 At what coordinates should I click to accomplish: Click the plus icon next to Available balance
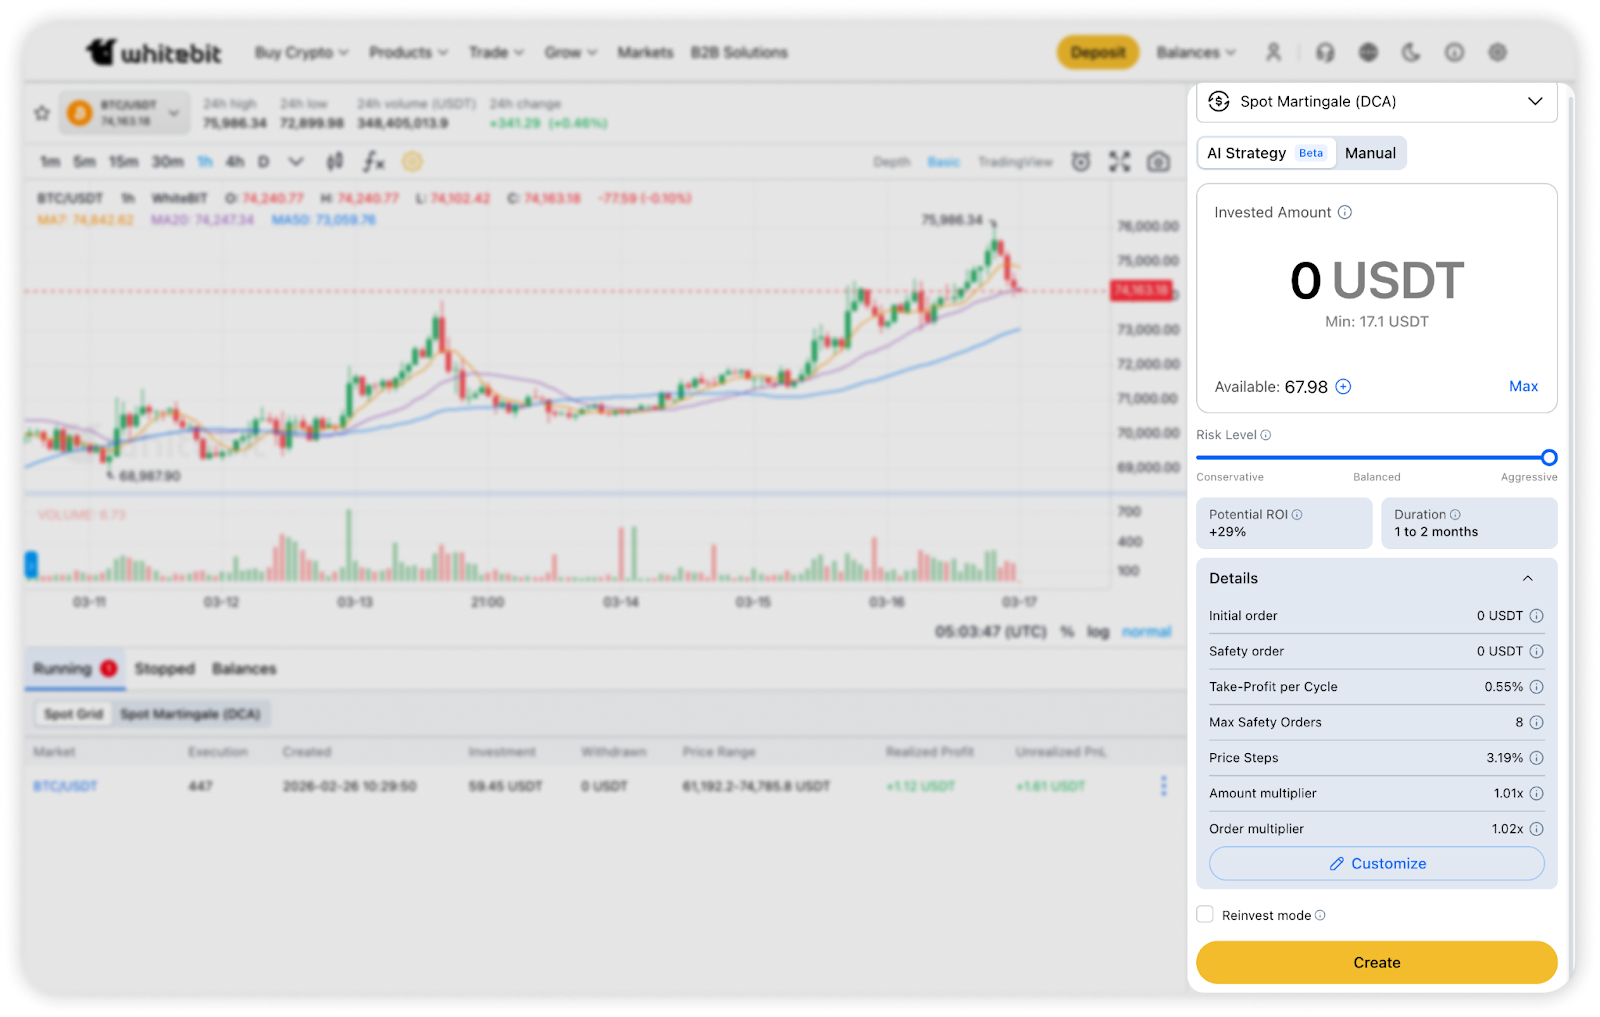tap(1343, 387)
